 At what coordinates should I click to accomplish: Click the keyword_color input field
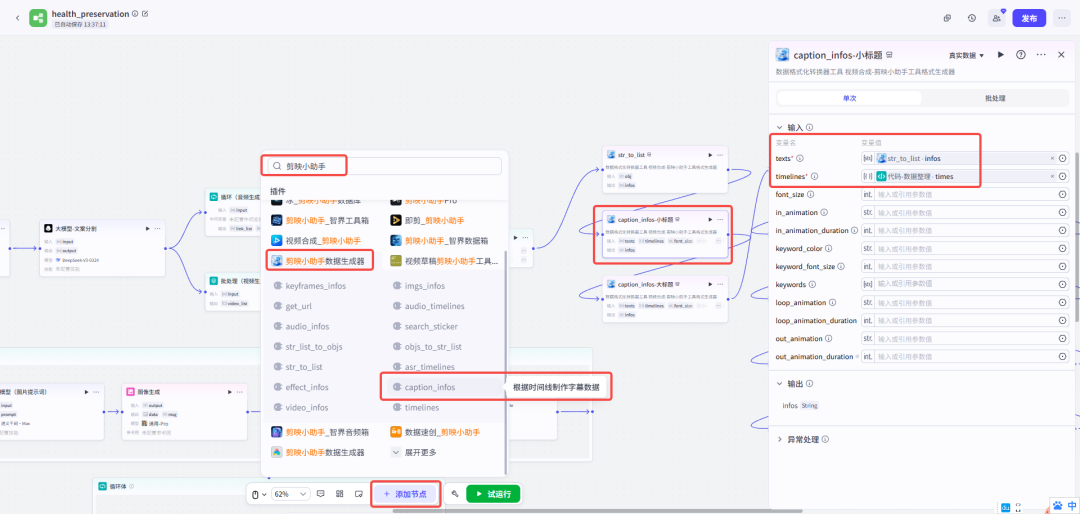coord(964,248)
